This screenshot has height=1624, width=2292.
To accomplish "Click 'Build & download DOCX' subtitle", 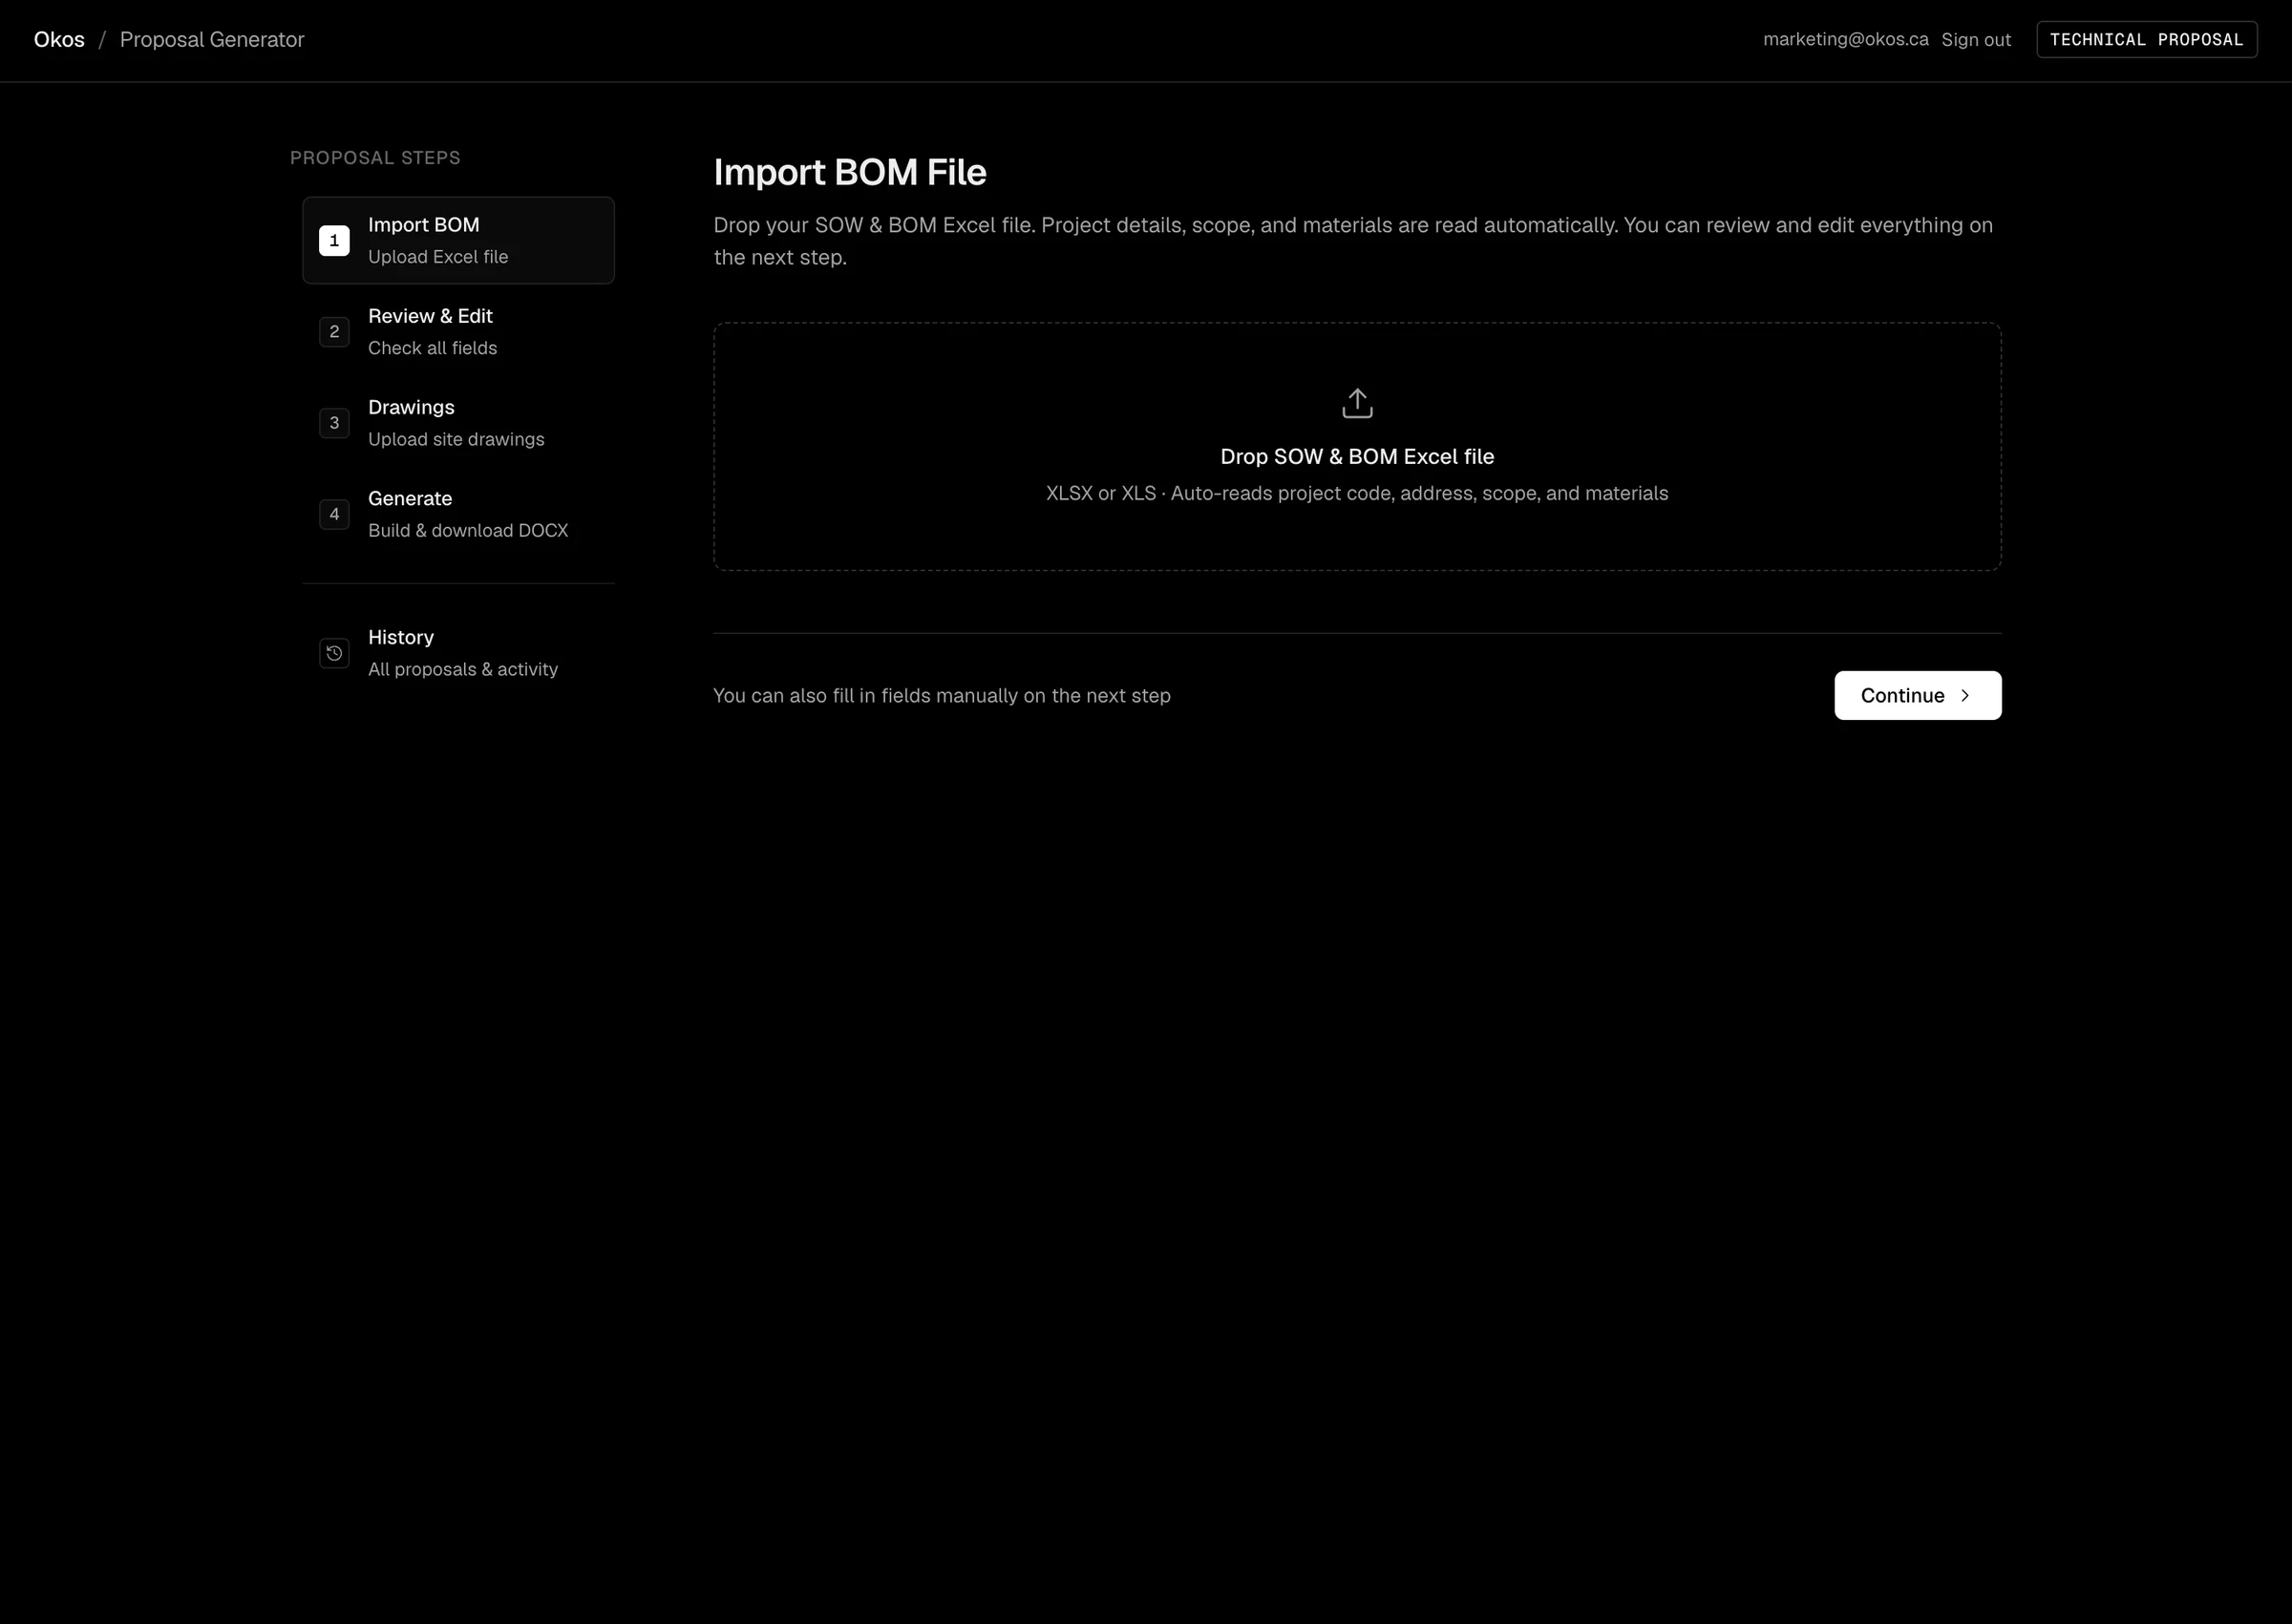I will (468, 530).
